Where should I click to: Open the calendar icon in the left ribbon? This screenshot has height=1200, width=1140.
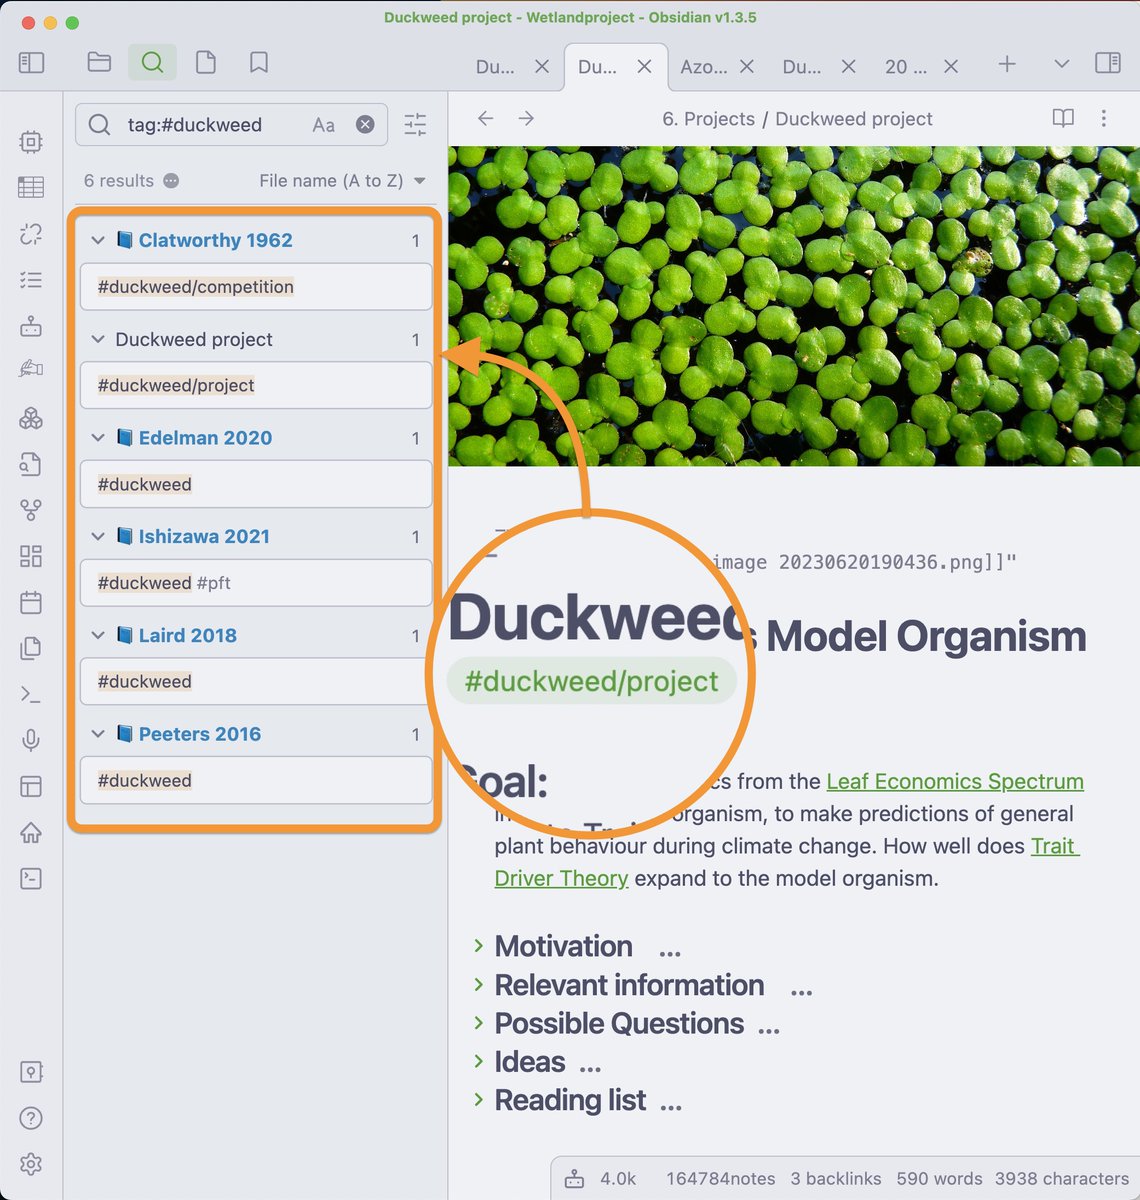30,602
